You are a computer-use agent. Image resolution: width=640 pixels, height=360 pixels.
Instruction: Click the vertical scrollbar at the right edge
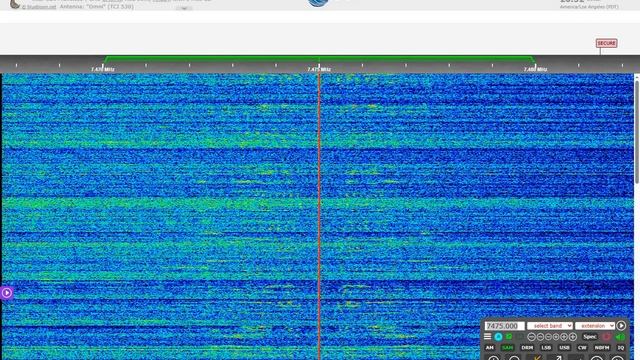coord(637,131)
